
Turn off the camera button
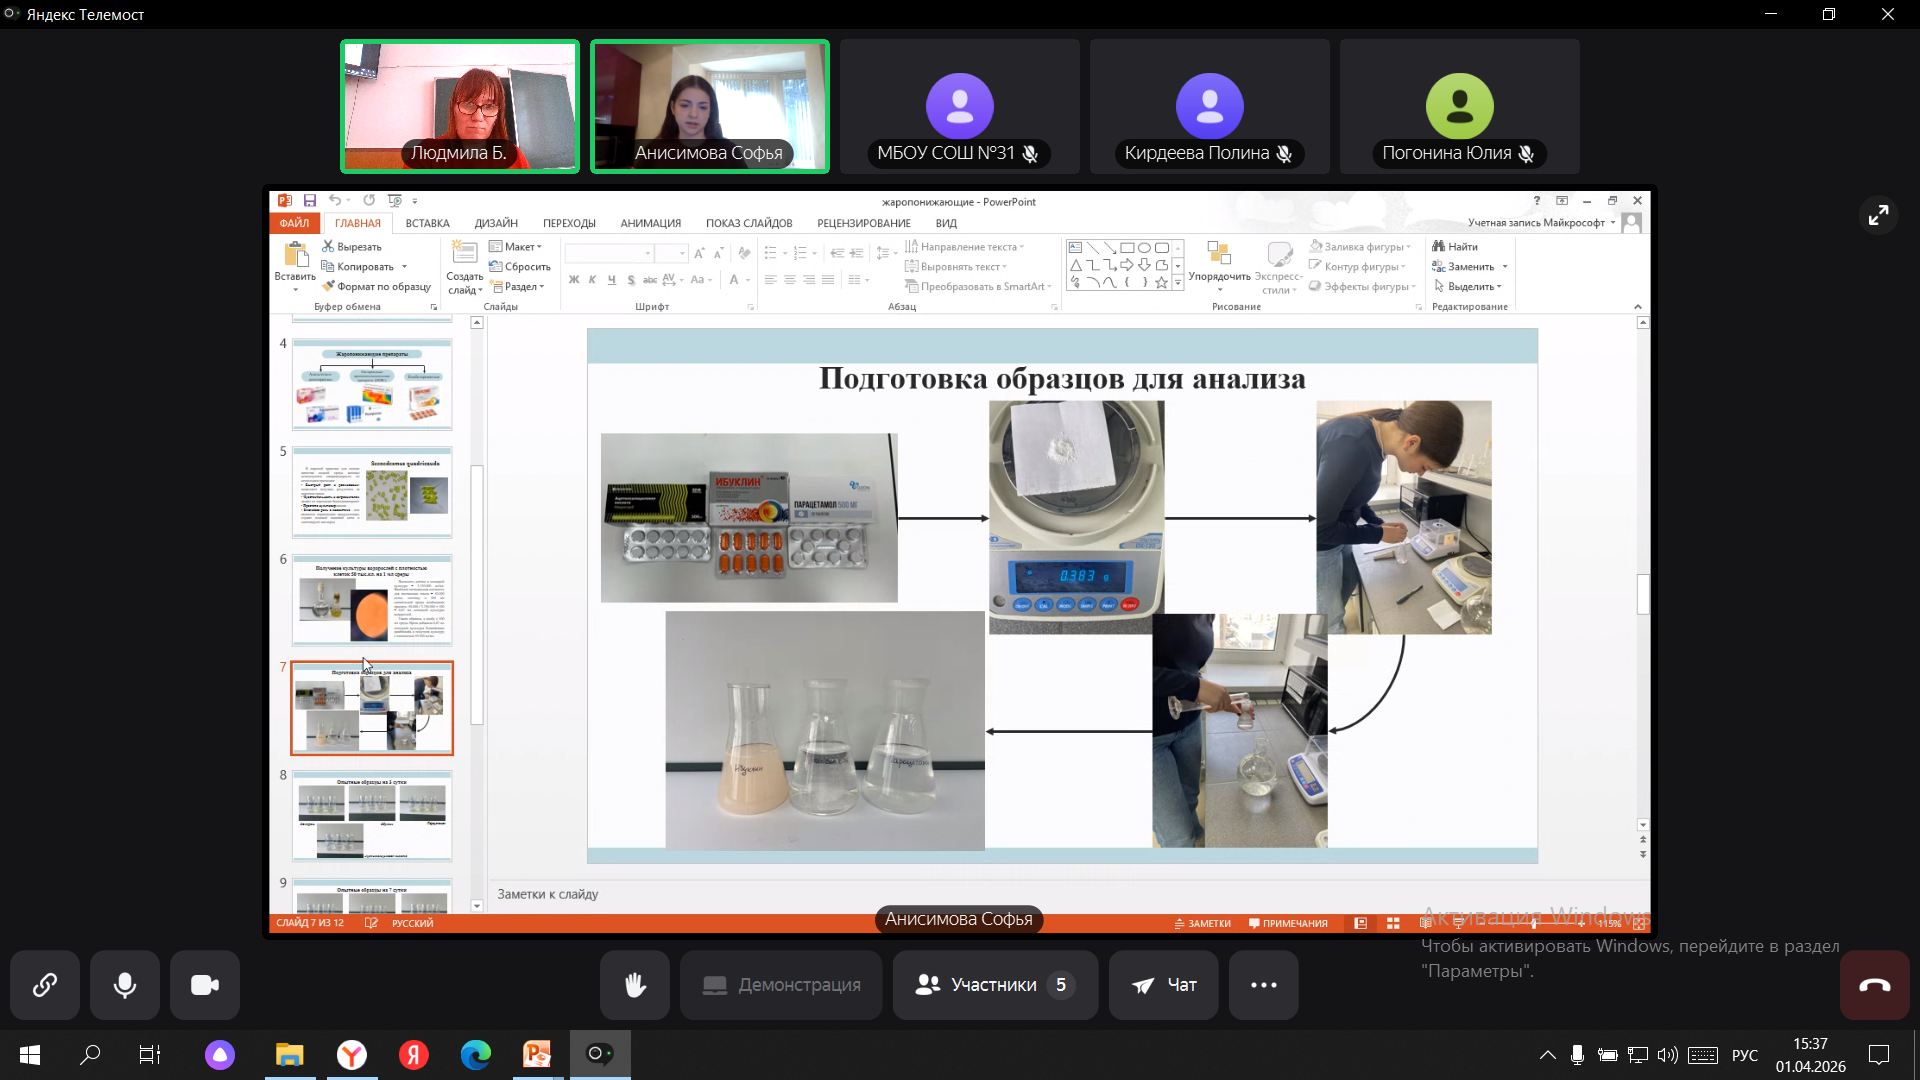click(x=205, y=985)
